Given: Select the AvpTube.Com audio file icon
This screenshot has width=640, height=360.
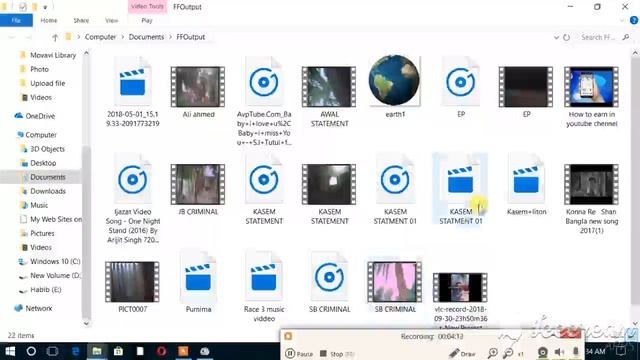Looking at the screenshot, I should click(x=264, y=82).
